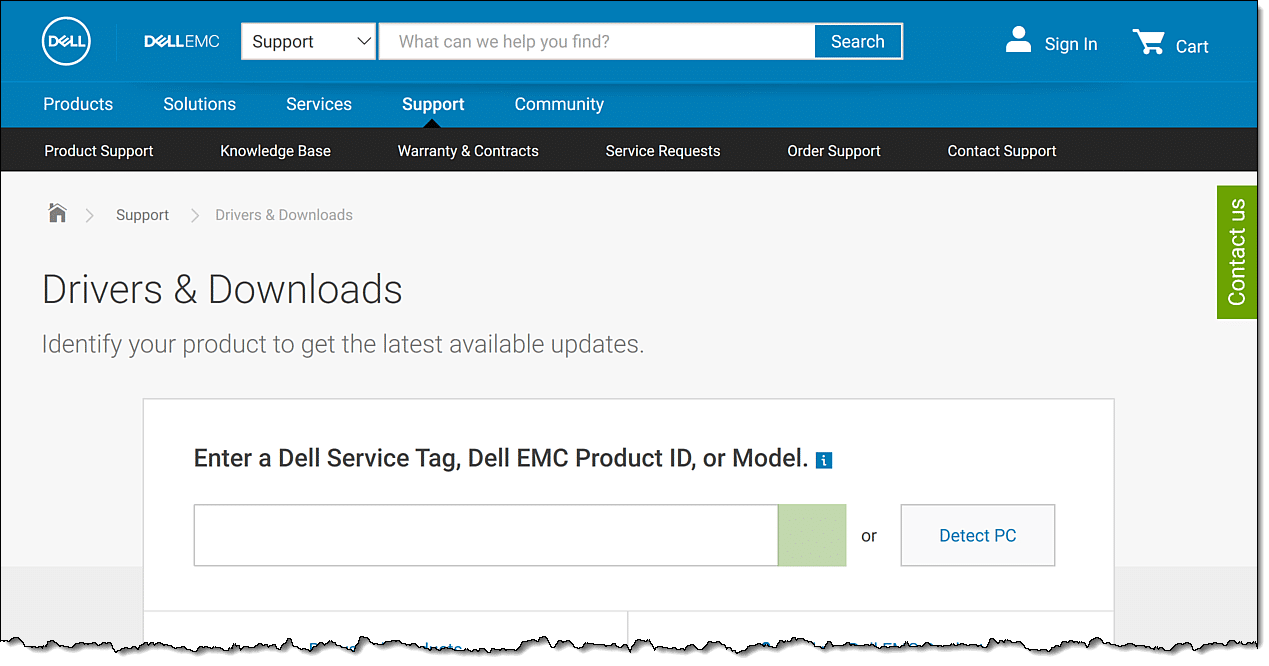Open the green Contact us side tab

coord(1236,252)
